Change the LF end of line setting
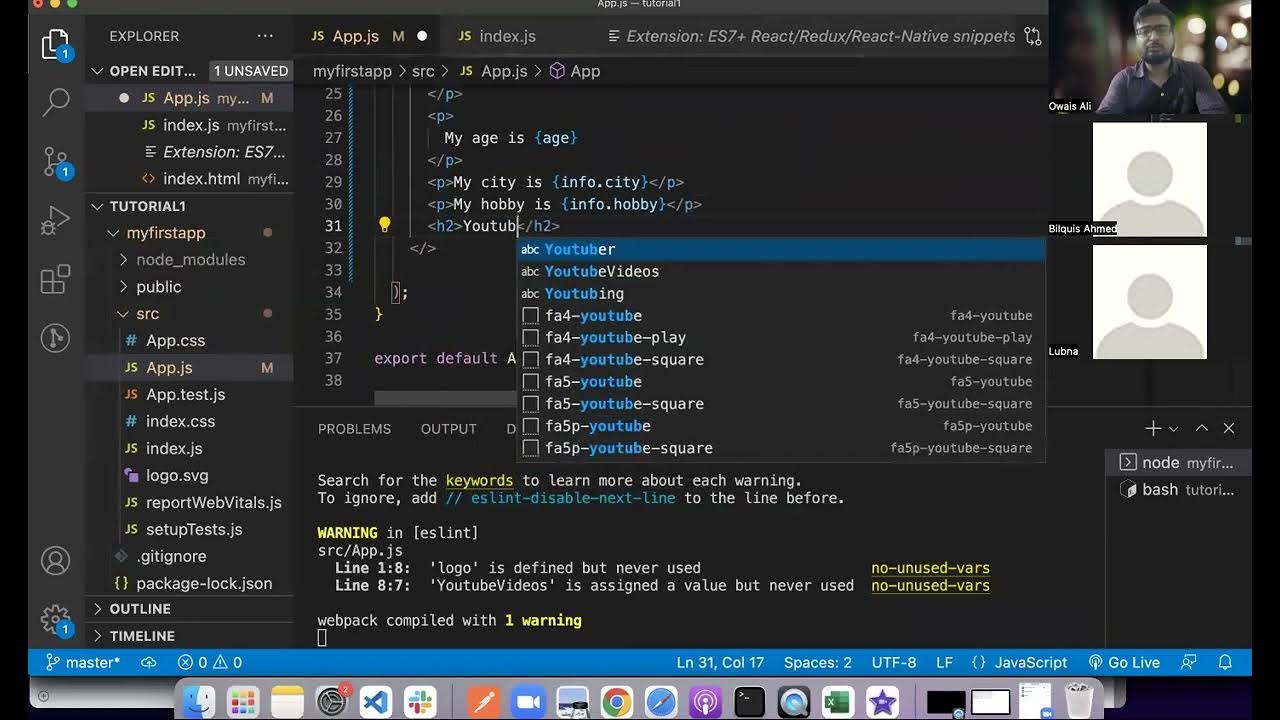The width and height of the screenshot is (1280, 720). tap(944, 662)
